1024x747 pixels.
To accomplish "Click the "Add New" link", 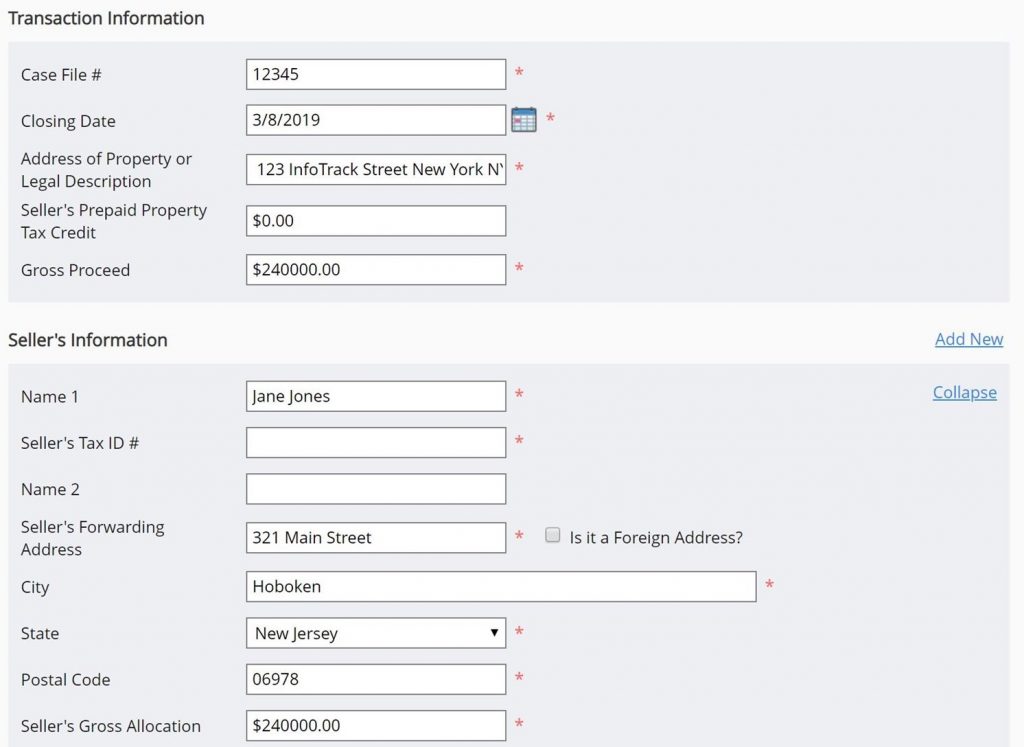I will click(x=968, y=339).
